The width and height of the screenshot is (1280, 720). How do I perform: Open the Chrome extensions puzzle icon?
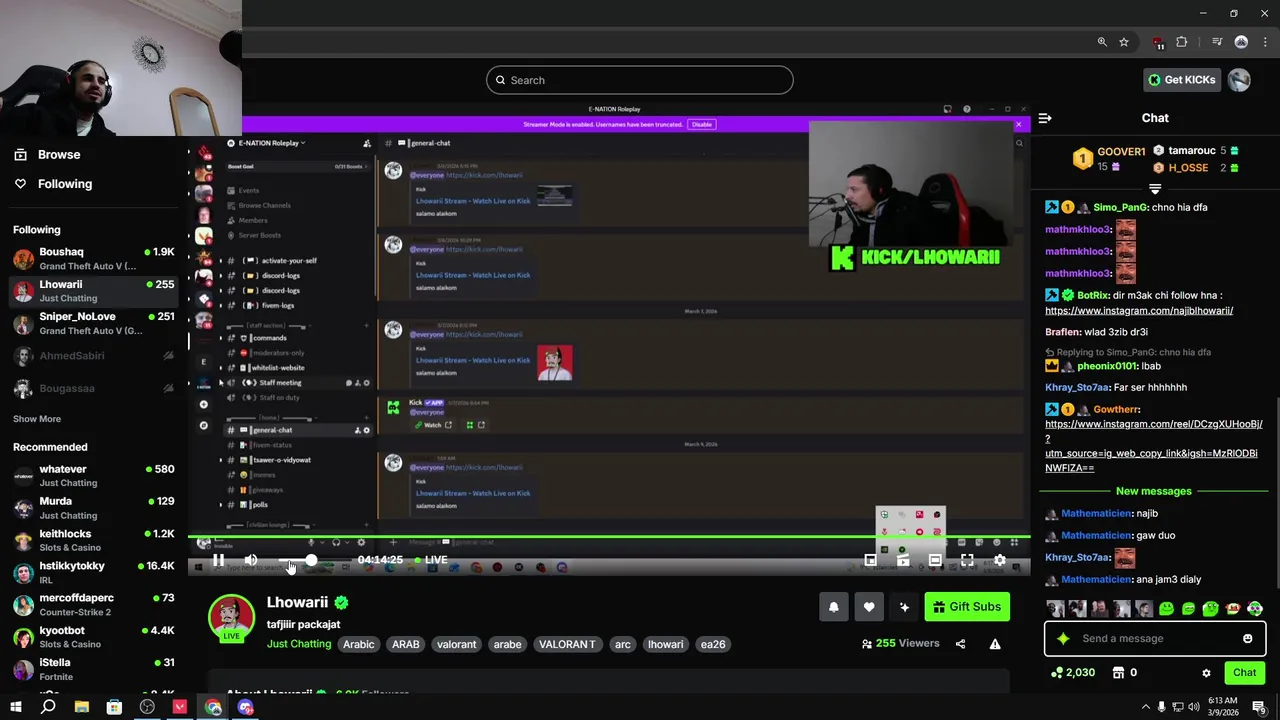[x=1182, y=42]
